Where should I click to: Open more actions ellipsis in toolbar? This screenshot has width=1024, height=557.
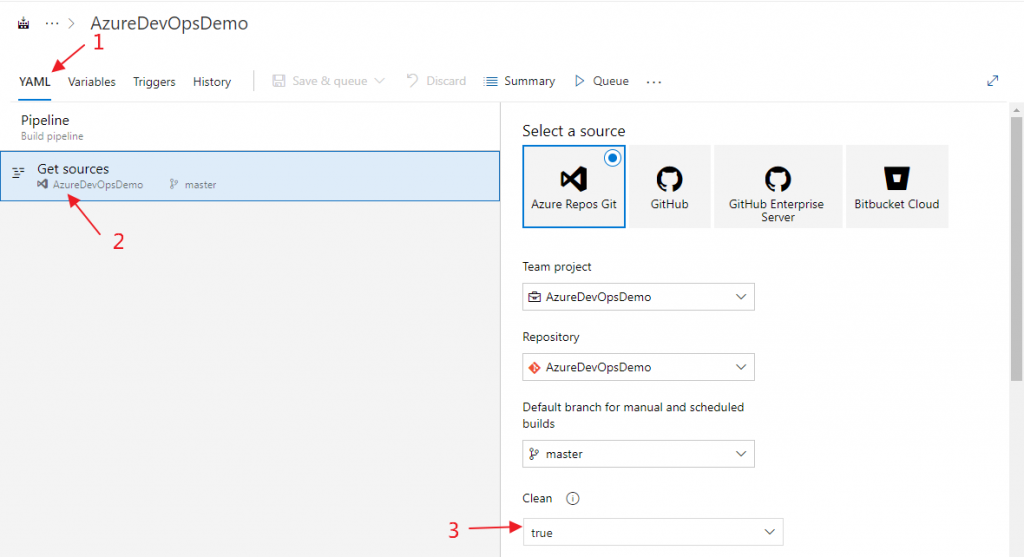tap(654, 82)
